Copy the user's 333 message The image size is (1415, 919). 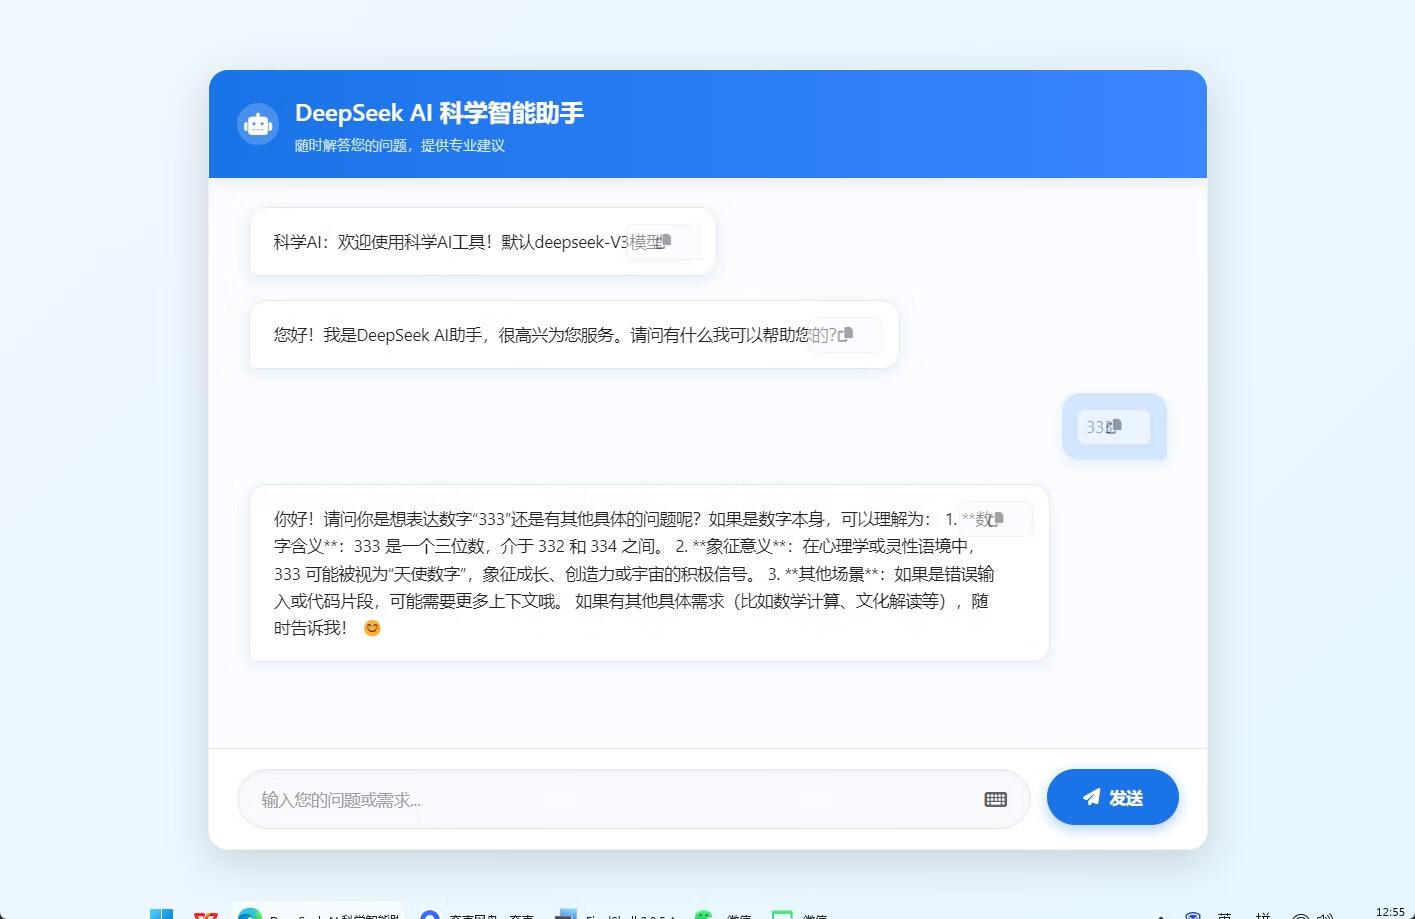(1115, 427)
